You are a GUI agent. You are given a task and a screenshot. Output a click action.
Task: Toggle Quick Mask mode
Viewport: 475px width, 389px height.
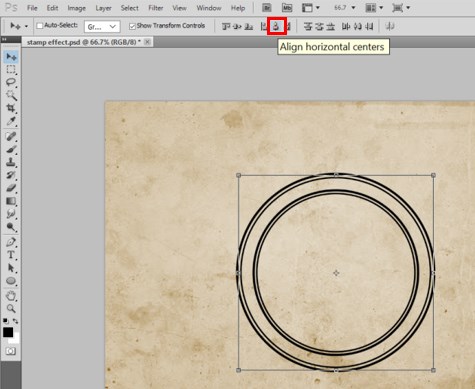click(11, 351)
